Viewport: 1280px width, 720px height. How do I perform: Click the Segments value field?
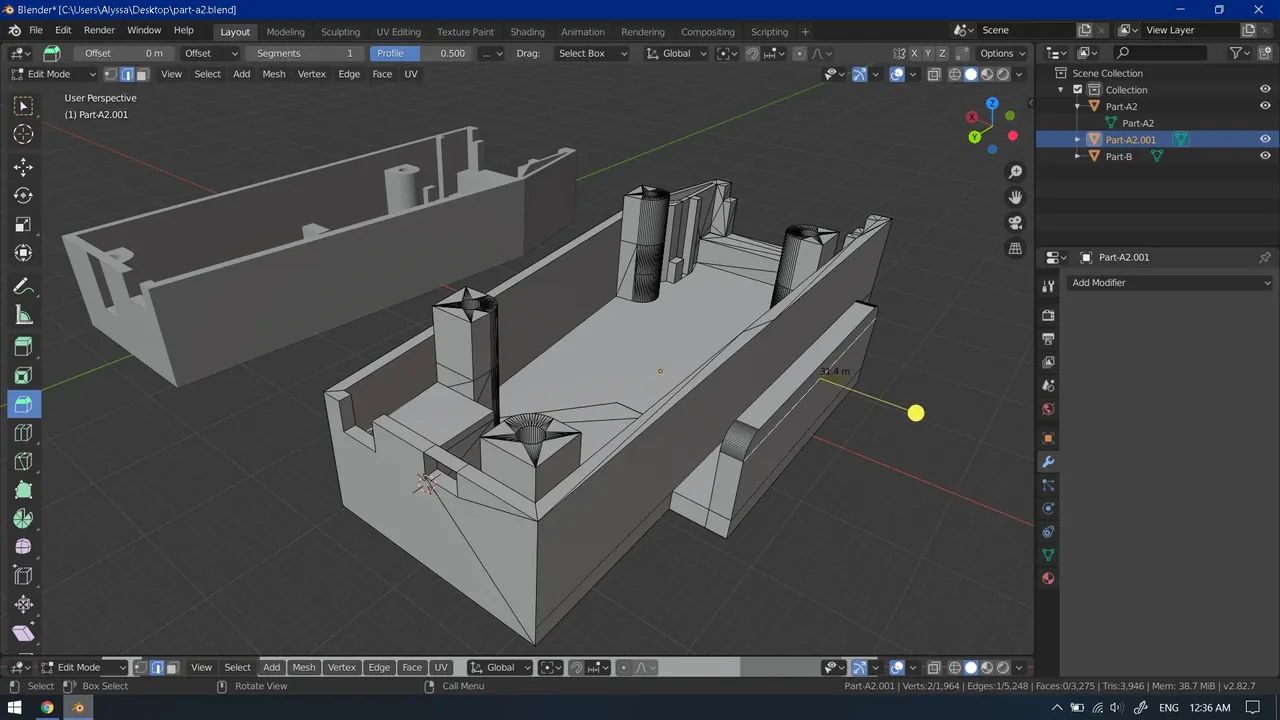(305, 53)
